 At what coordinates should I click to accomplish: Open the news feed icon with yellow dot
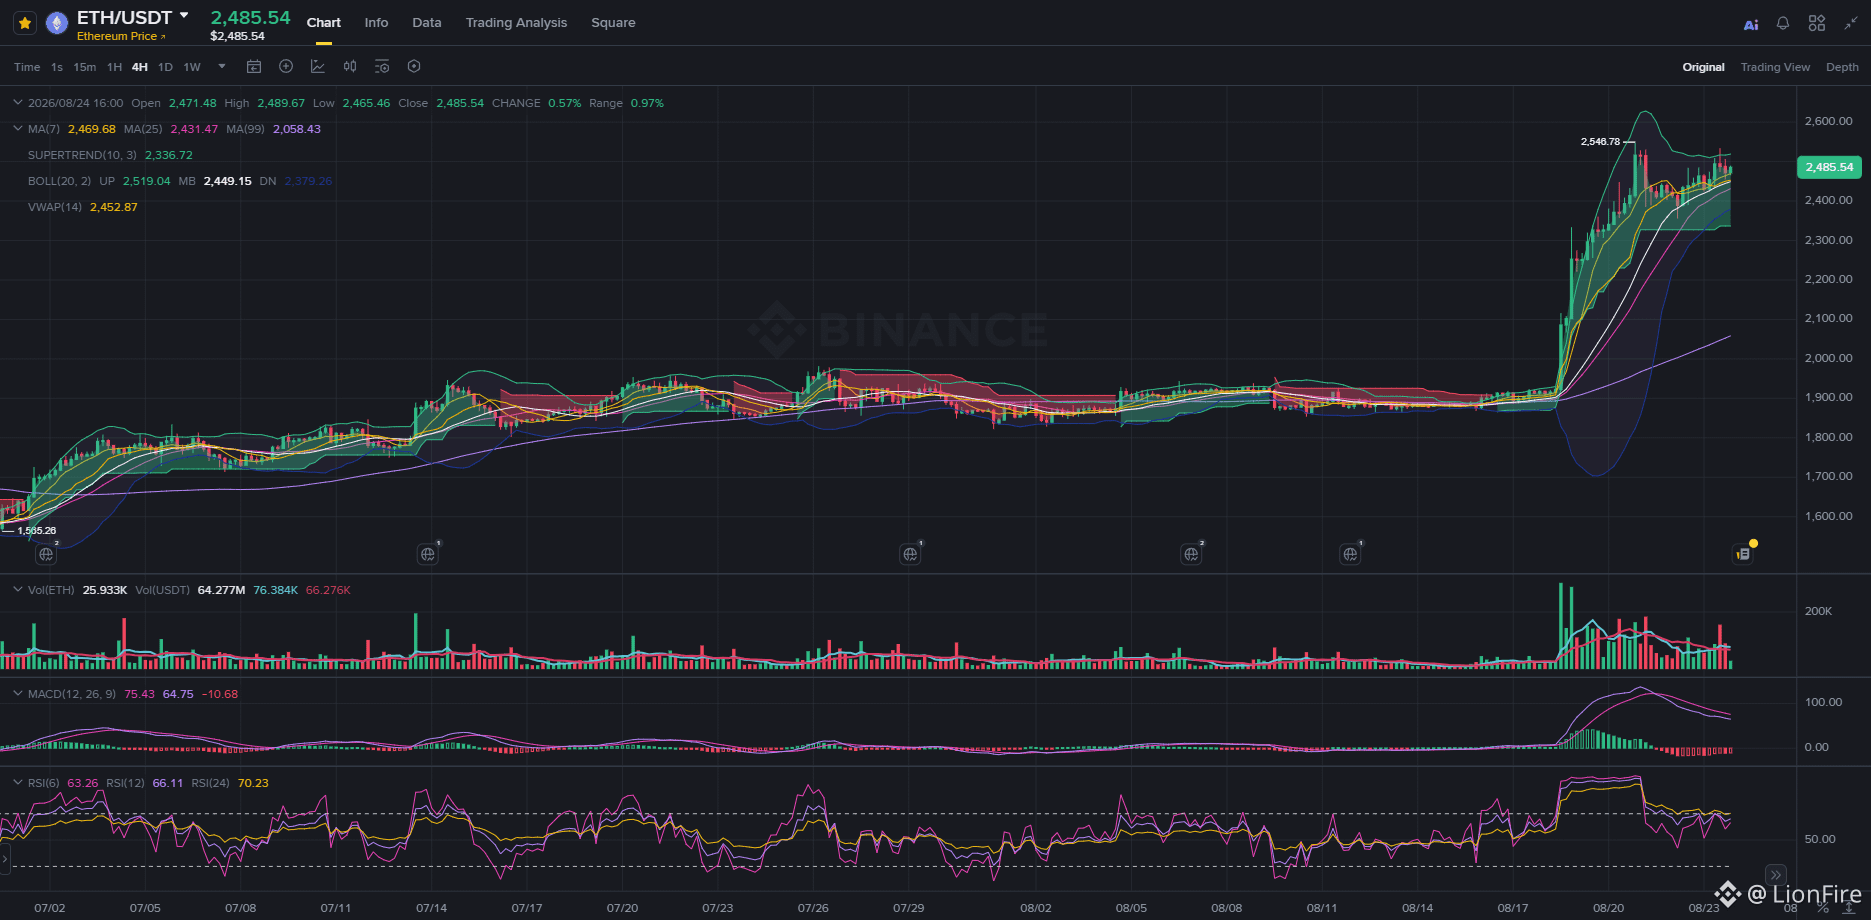pyautogui.click(x=1743, y=553)
